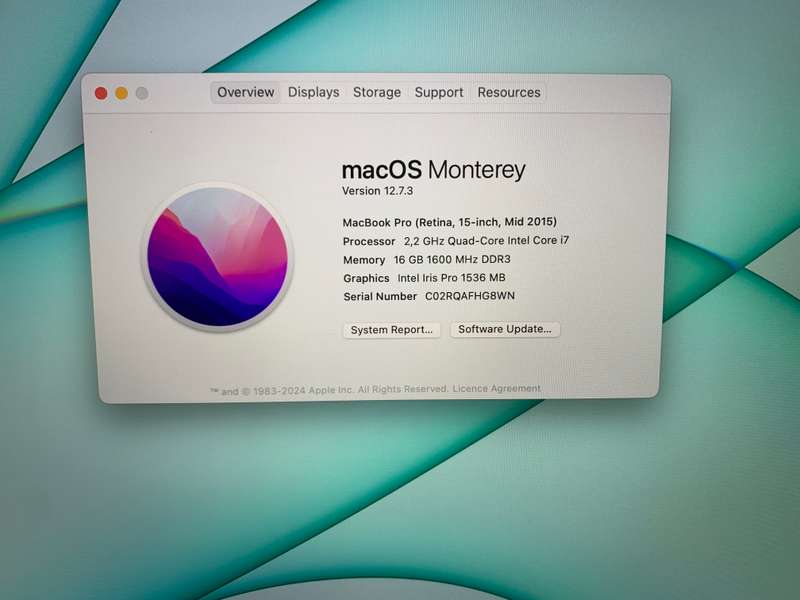Click the MacBook Pro (Retina, 15-inch, Mid 2015) text

(449, 222)
